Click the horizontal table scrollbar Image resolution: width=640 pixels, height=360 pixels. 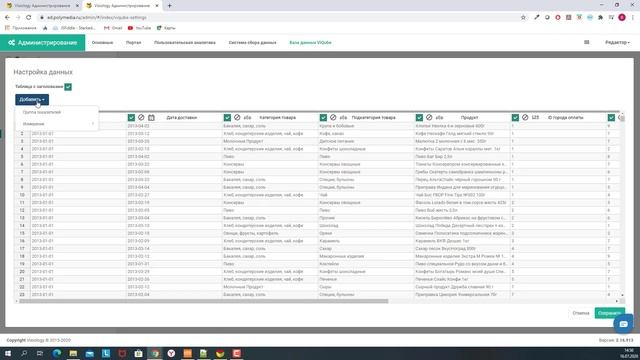[204, 301]
